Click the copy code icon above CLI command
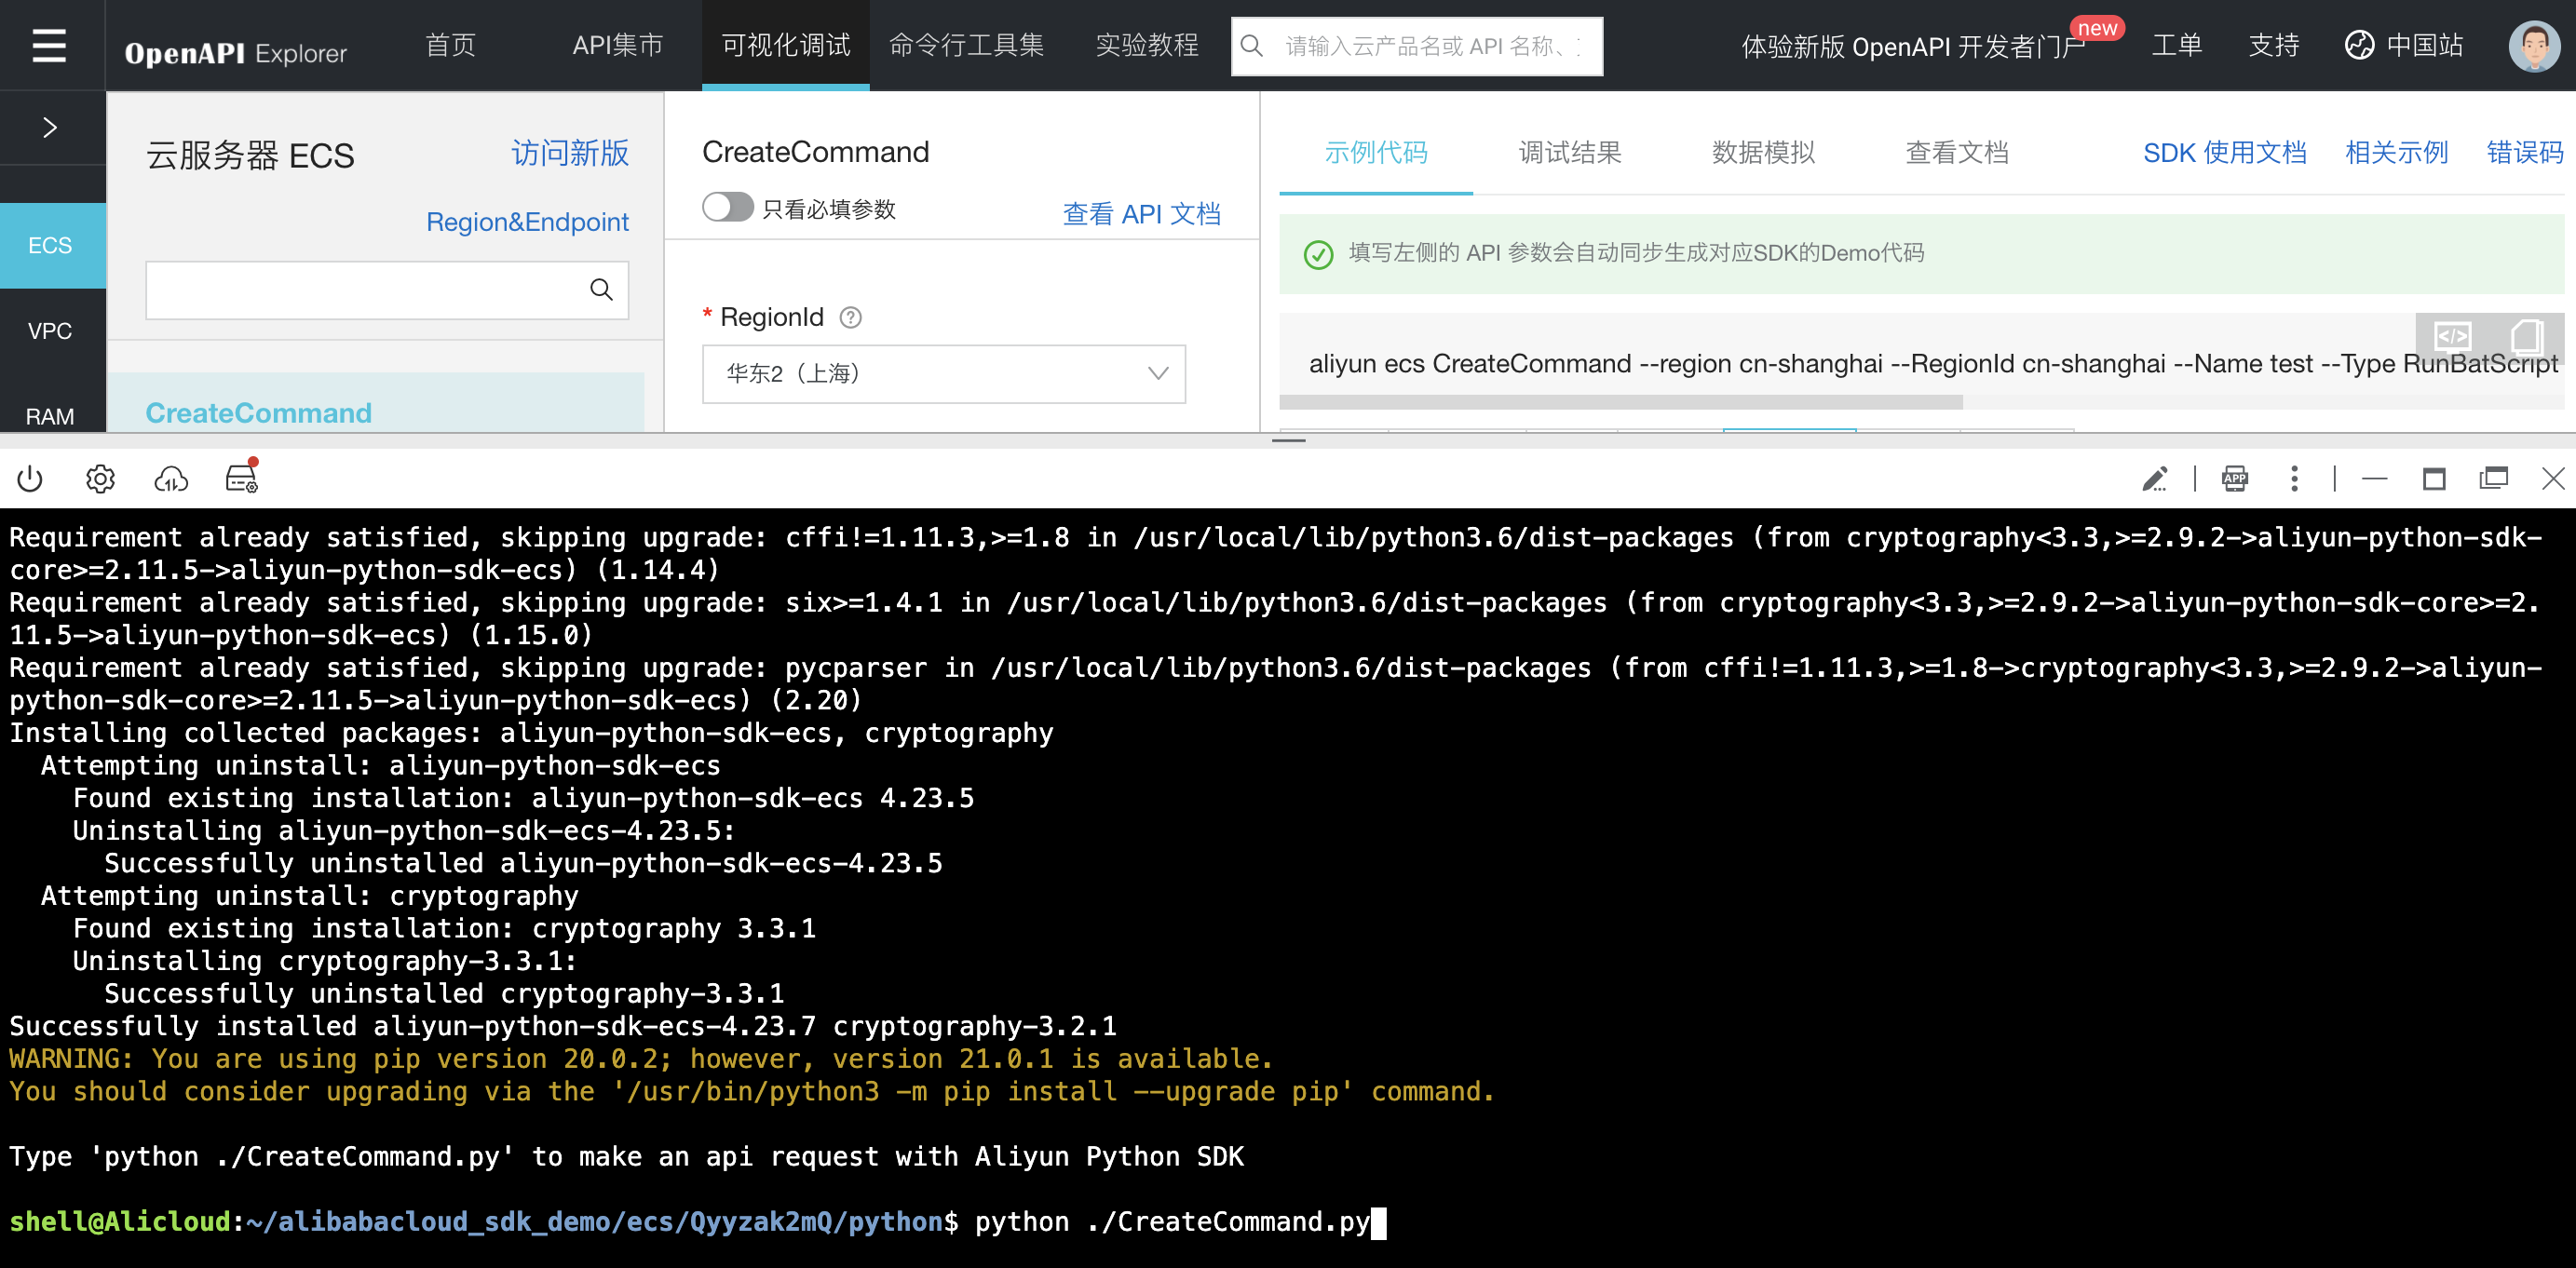 pyautogui.click(x=2526, y=337)
